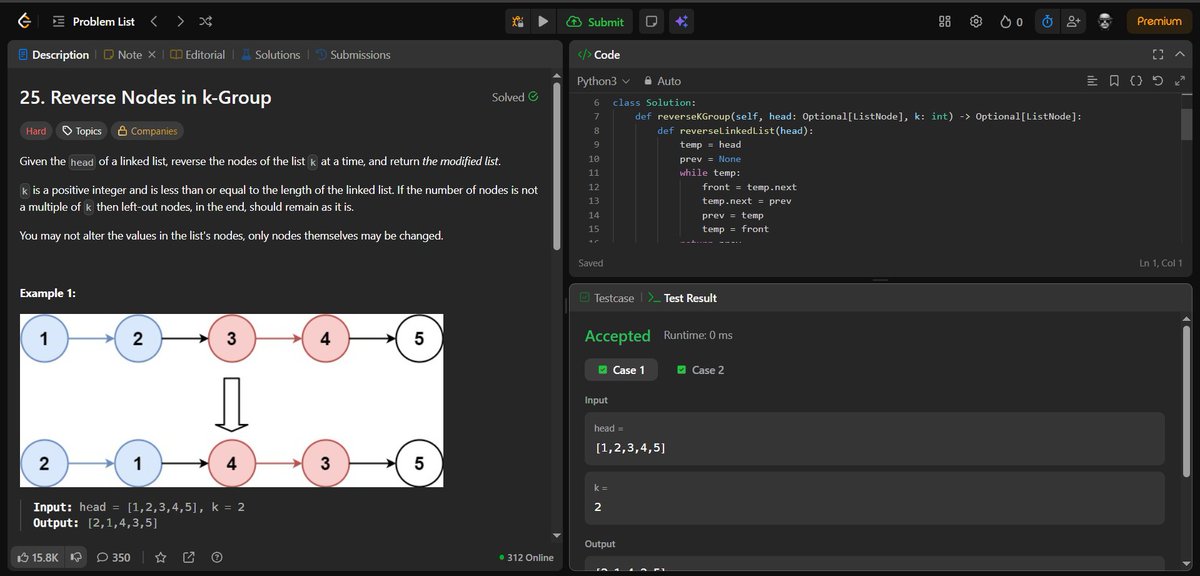This screenshot has width=1200, height=576.
Task: Open the user avatar profile menu
Action: pyautogui.click(x=1104, y=21)
